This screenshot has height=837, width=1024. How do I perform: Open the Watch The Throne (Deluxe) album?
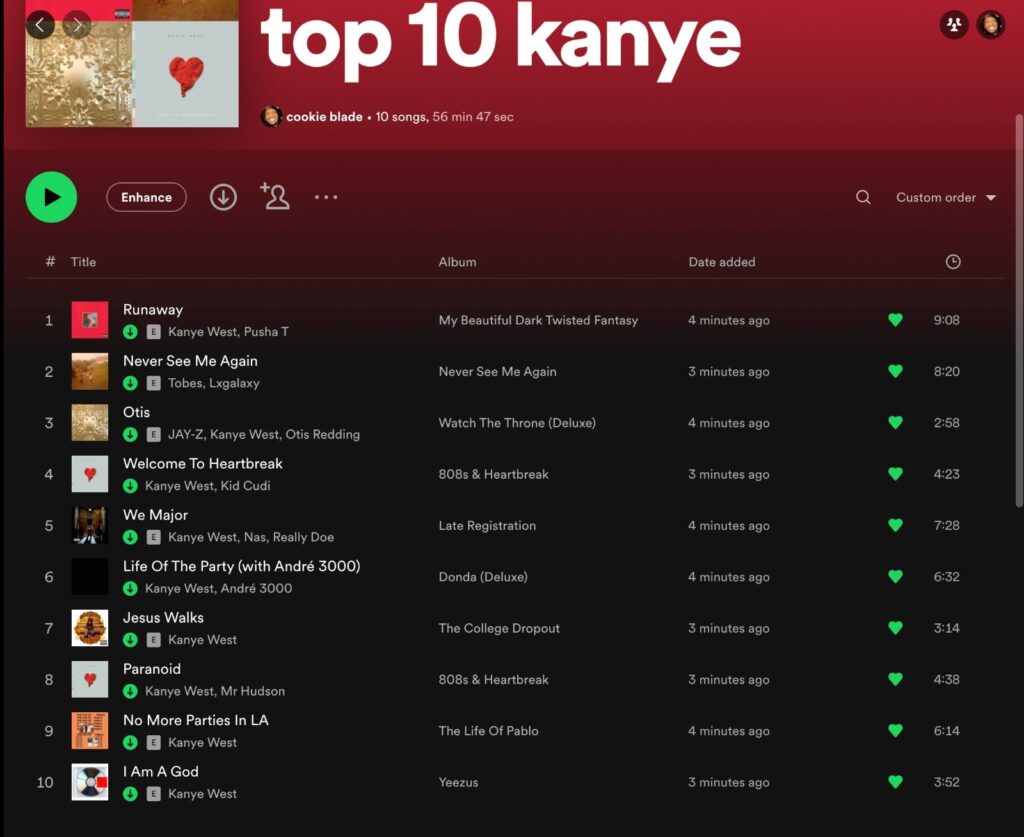pyautogui.click(x=517, y=423)
